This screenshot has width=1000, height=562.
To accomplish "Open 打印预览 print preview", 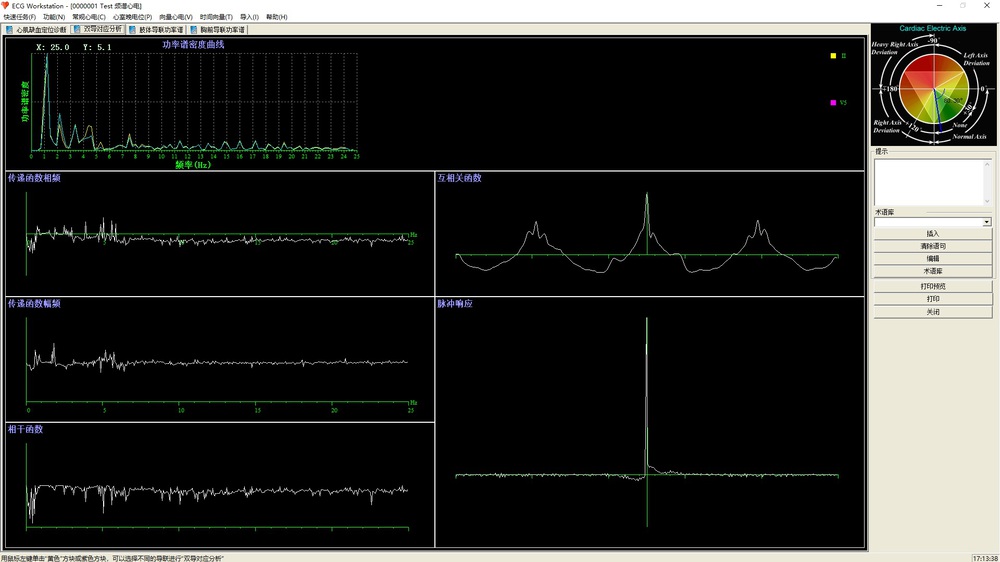I will coord(933,286).
